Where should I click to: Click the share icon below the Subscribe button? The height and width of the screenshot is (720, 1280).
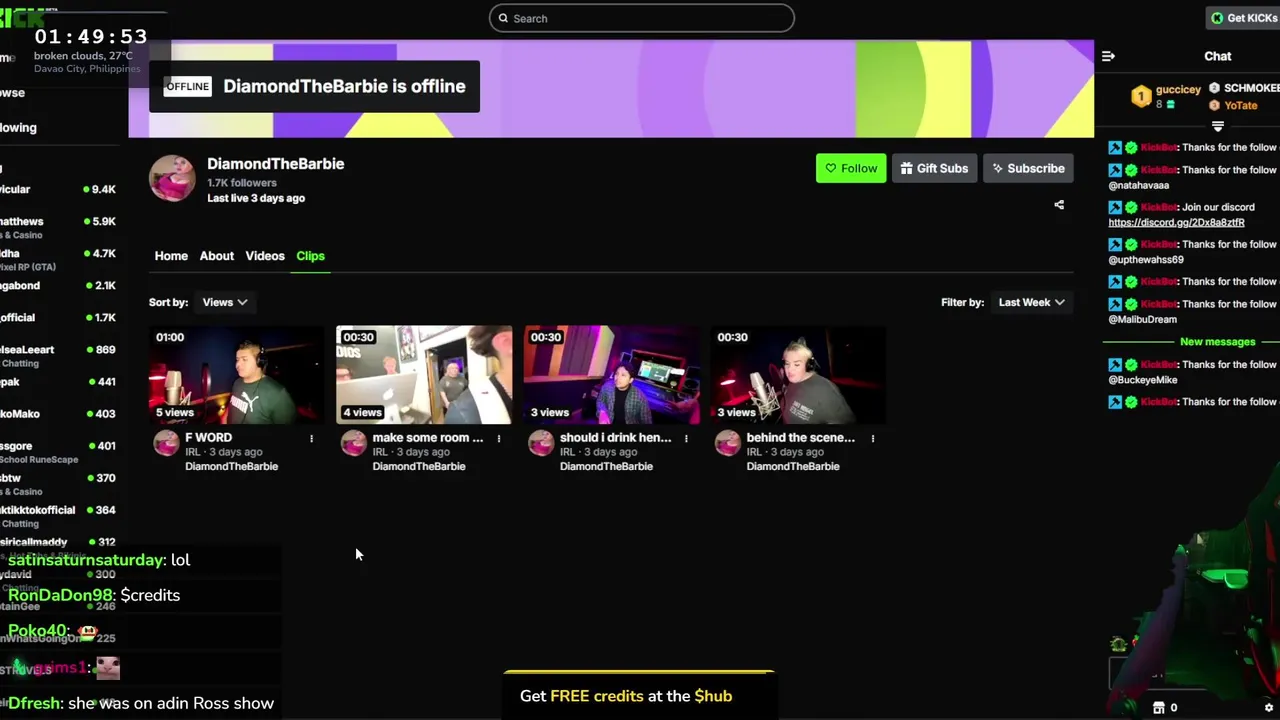(x=1059, y=205)
